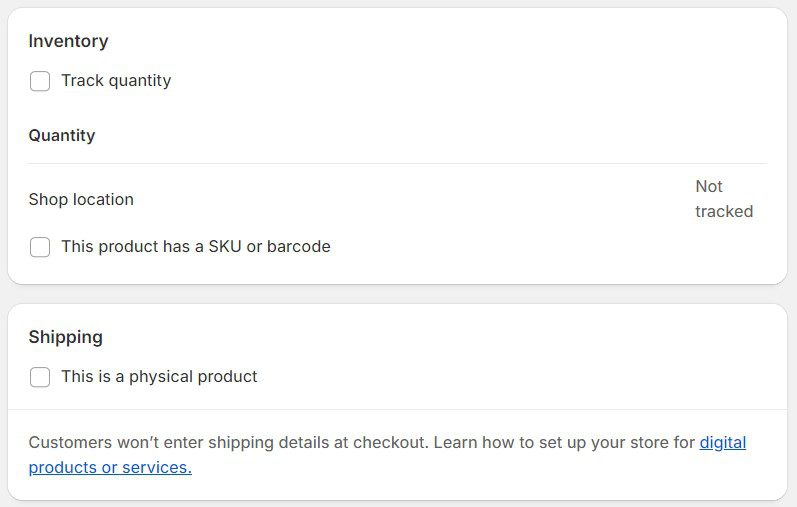The height and width of the screenshot is (507, 797).
Task: Click the Shipping section heading
Action: click(x=65, y=337)
